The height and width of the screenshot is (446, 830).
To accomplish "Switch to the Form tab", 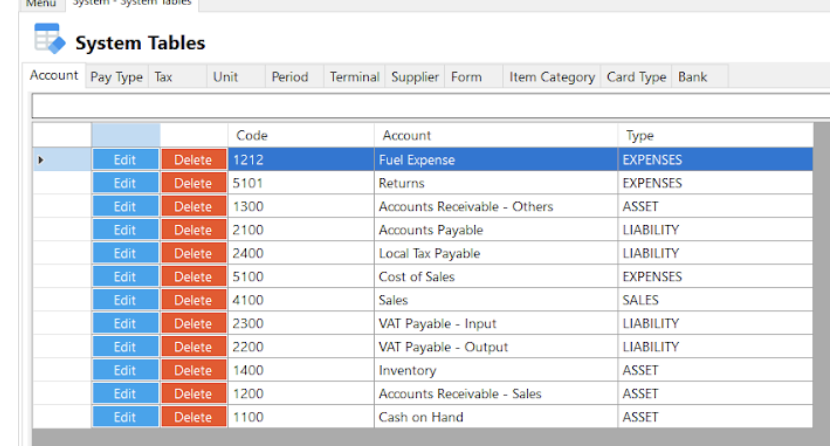I will 474,77.
